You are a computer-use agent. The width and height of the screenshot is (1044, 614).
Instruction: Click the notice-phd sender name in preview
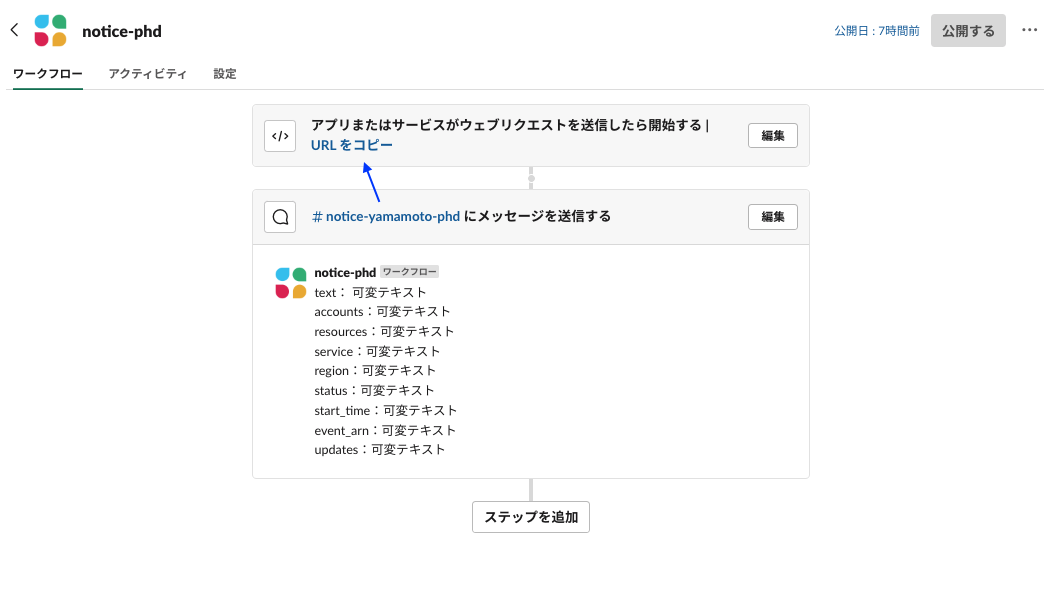coord(345,272)
